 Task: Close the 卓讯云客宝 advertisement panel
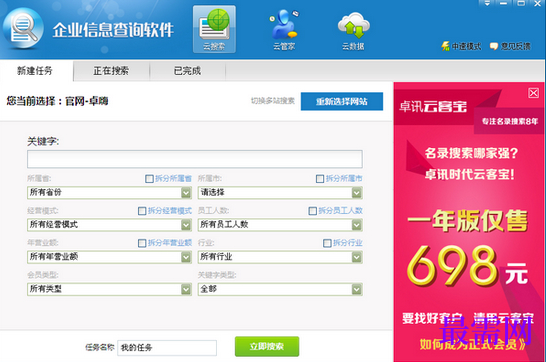pyautogui.click(x=533, y=93)
